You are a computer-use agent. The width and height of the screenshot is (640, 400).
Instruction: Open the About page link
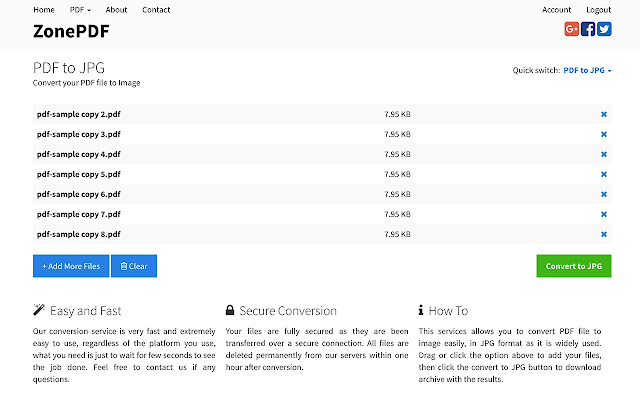[x=116, y=10]
